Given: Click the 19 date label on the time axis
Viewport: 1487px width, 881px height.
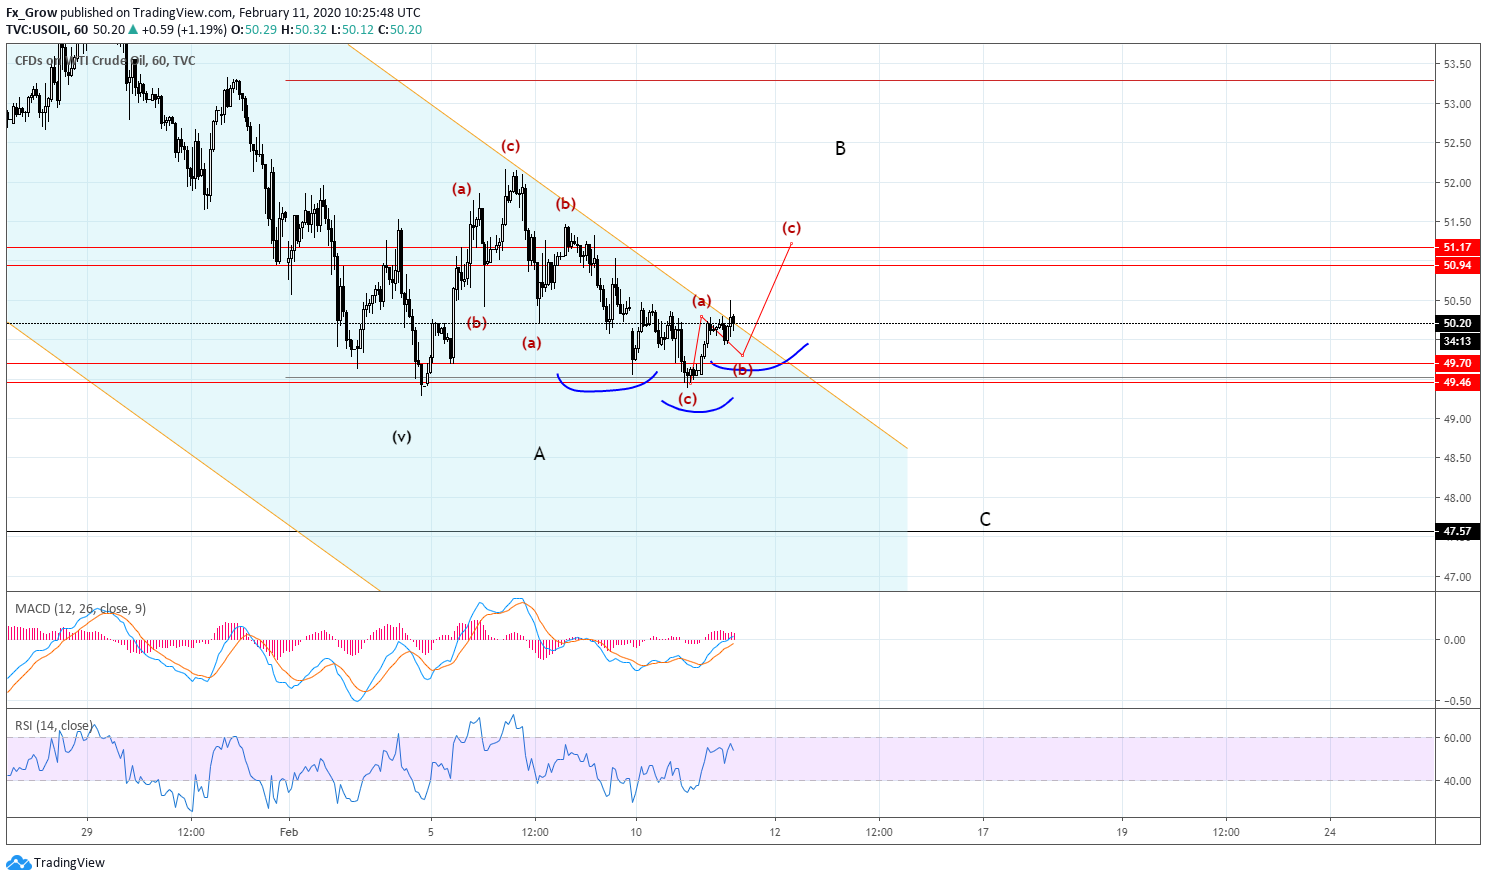Looking at the screenshot, I should [x=1122, y=832].
